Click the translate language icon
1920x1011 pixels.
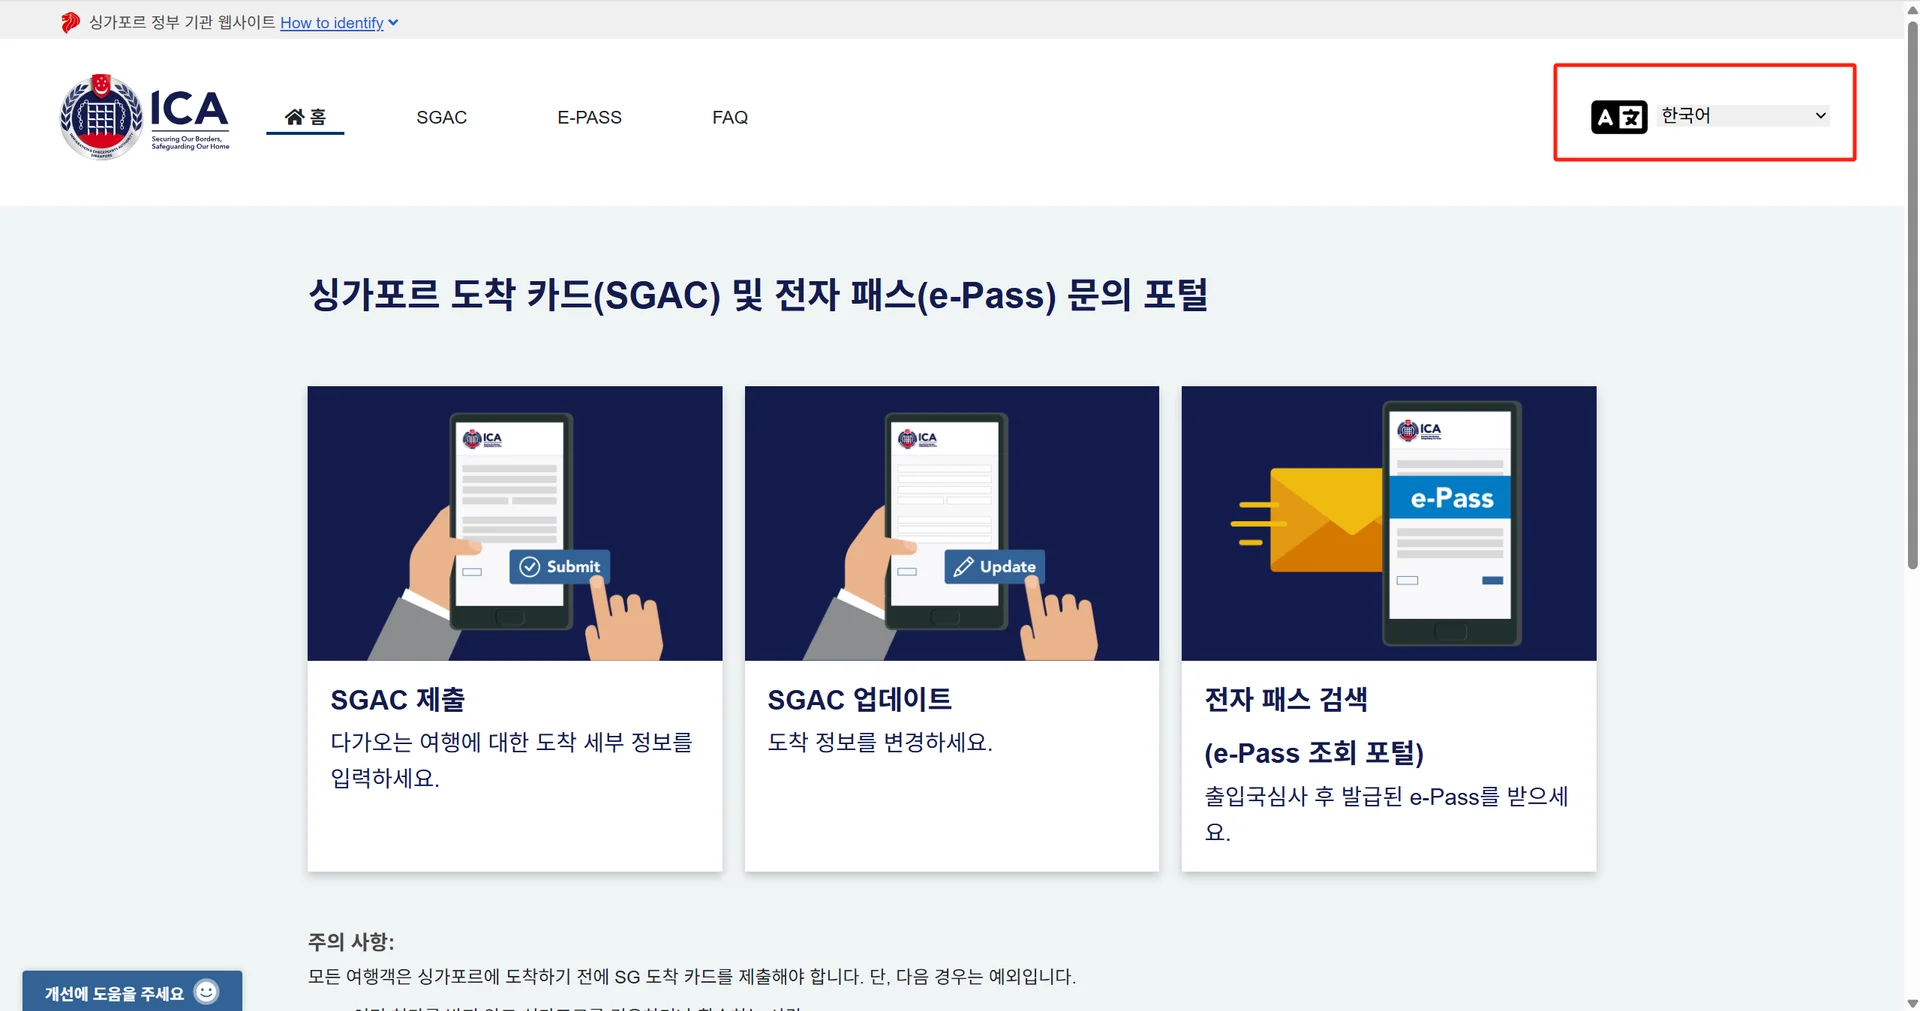pyautogui.click(x=1619, y=117)
